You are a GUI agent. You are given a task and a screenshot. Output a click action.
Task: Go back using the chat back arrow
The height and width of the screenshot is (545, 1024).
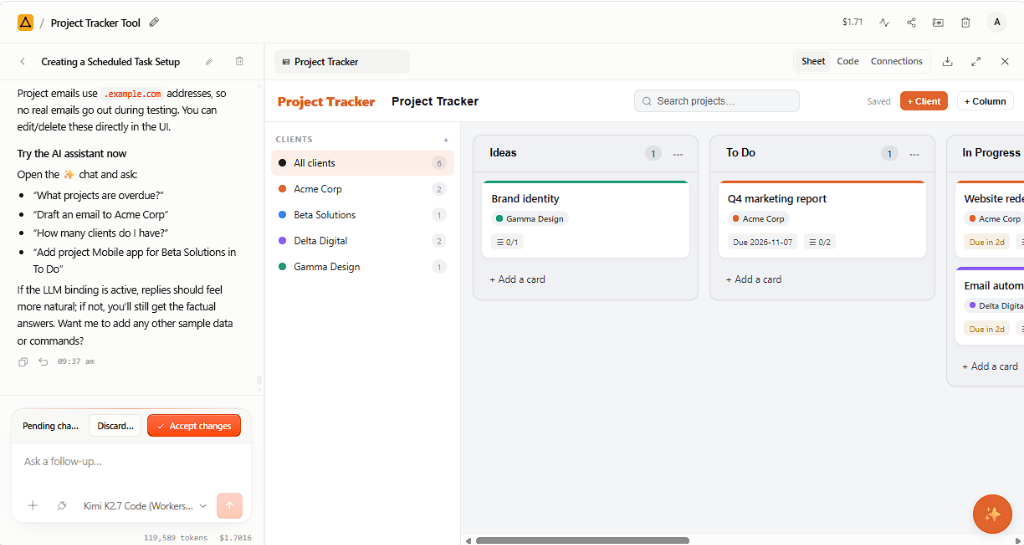coord(23,61)
